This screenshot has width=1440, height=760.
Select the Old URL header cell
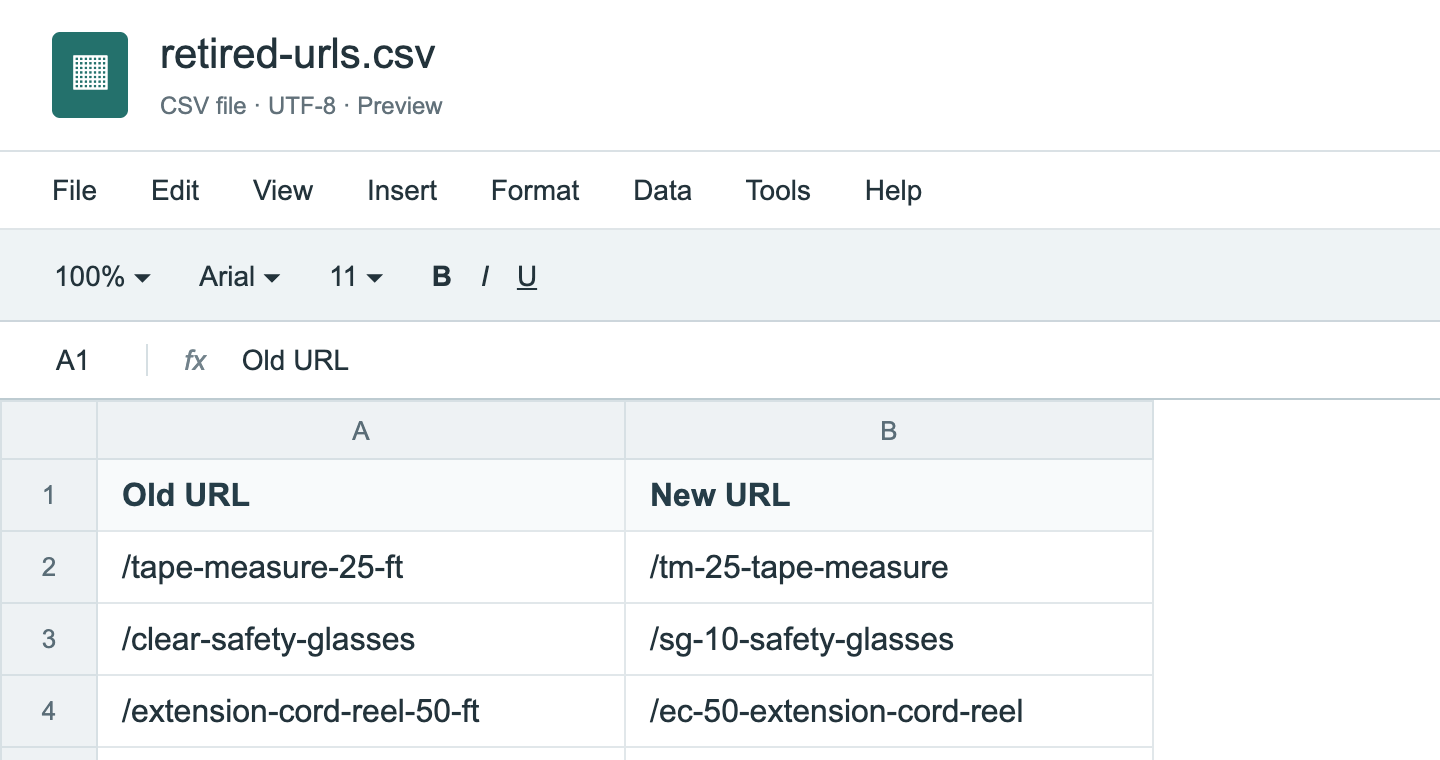[361, 495]
